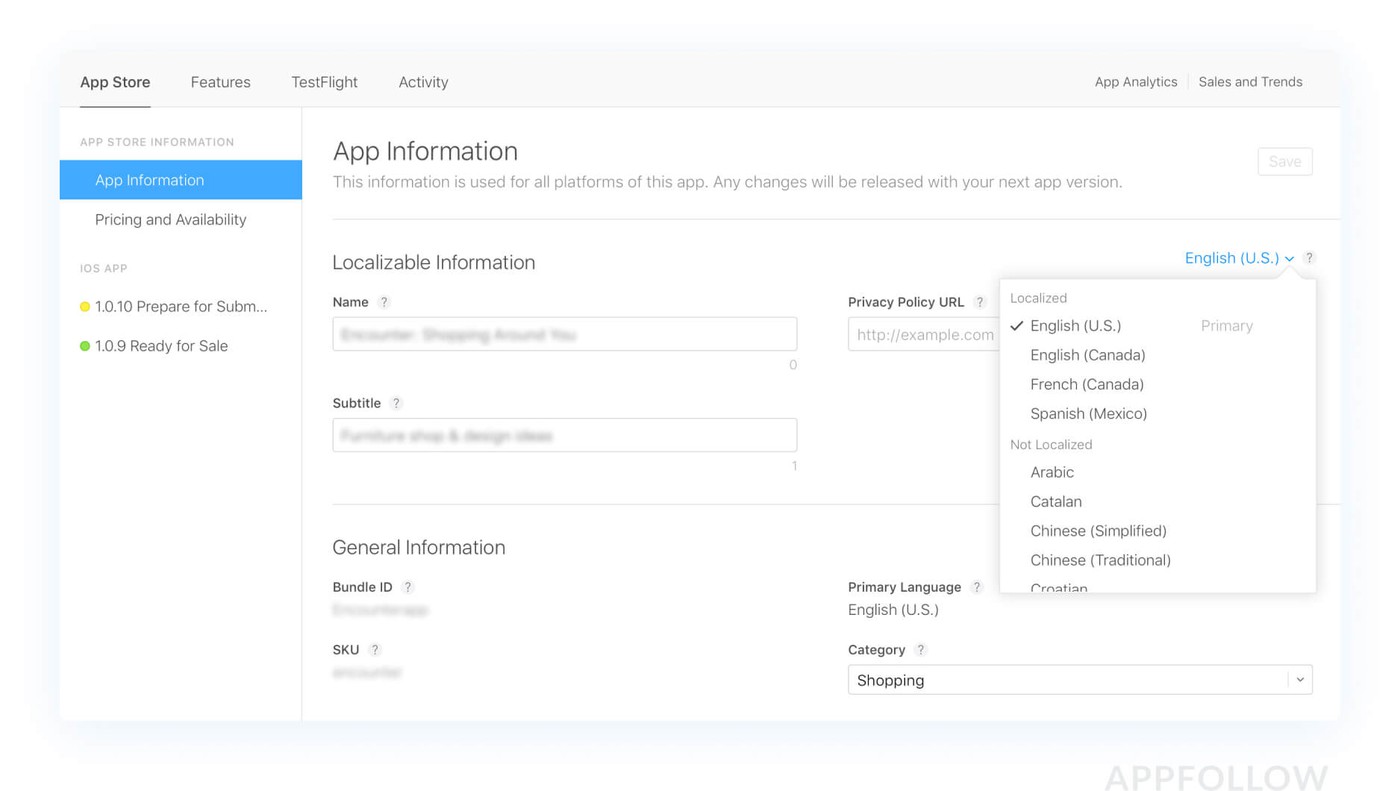Open the App Analytics link
The height and width of the screenshot is (791, 1400).
pyautogui.click(x=1135, y=82)
